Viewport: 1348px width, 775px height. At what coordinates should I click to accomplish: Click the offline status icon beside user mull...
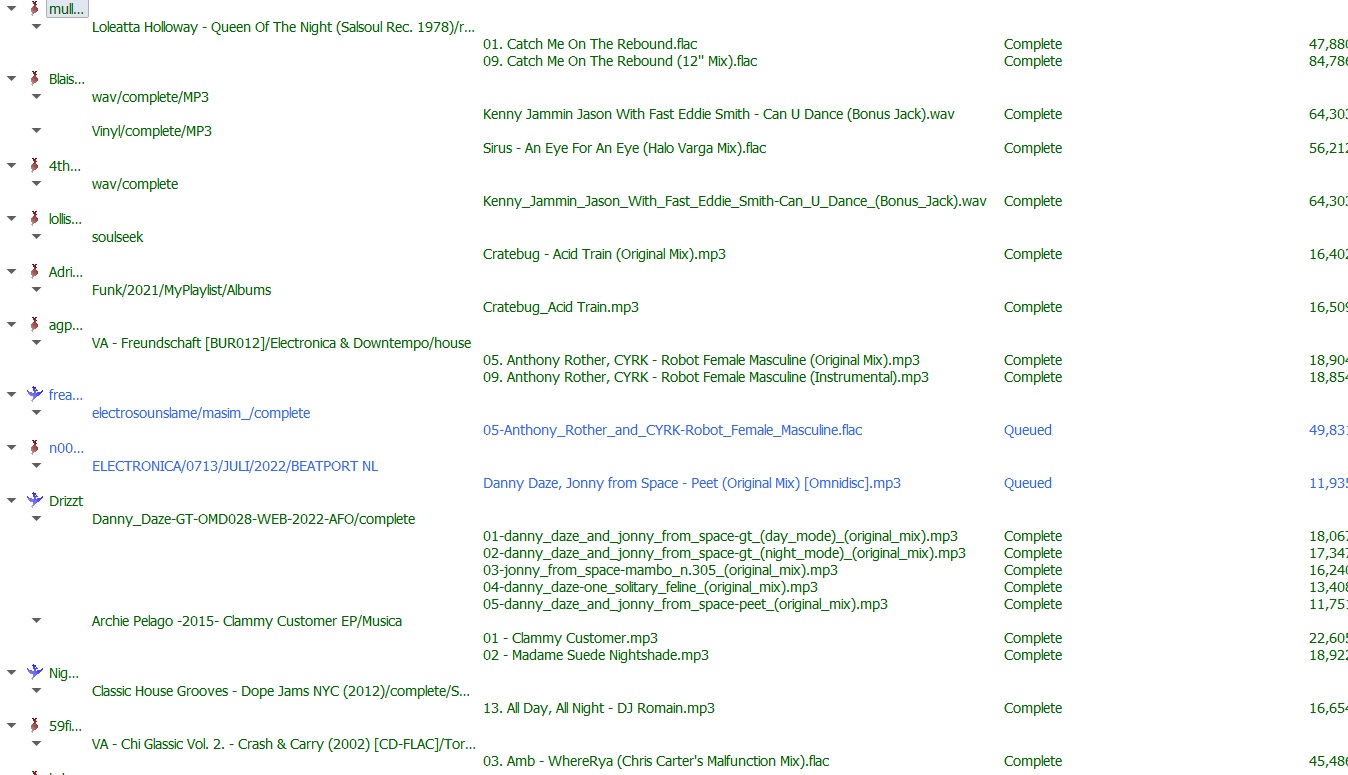click(35, 8)
